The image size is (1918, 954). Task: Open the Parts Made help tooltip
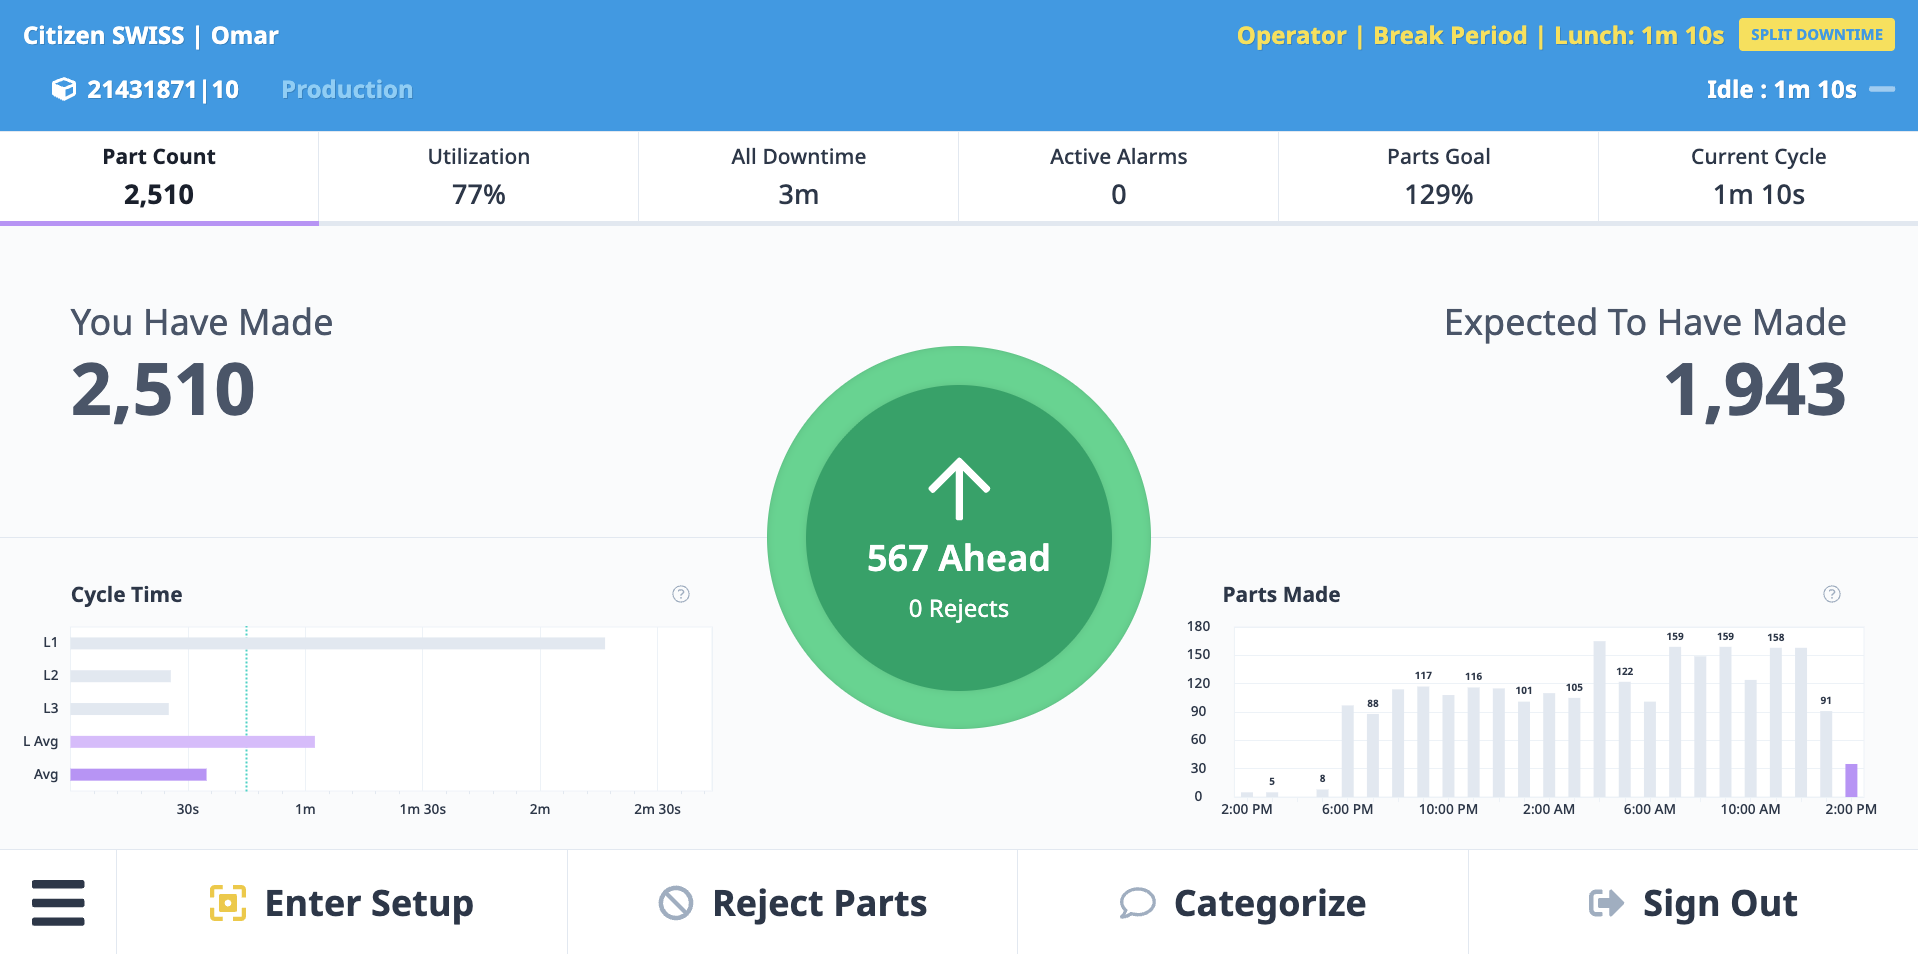(1832, 593)
